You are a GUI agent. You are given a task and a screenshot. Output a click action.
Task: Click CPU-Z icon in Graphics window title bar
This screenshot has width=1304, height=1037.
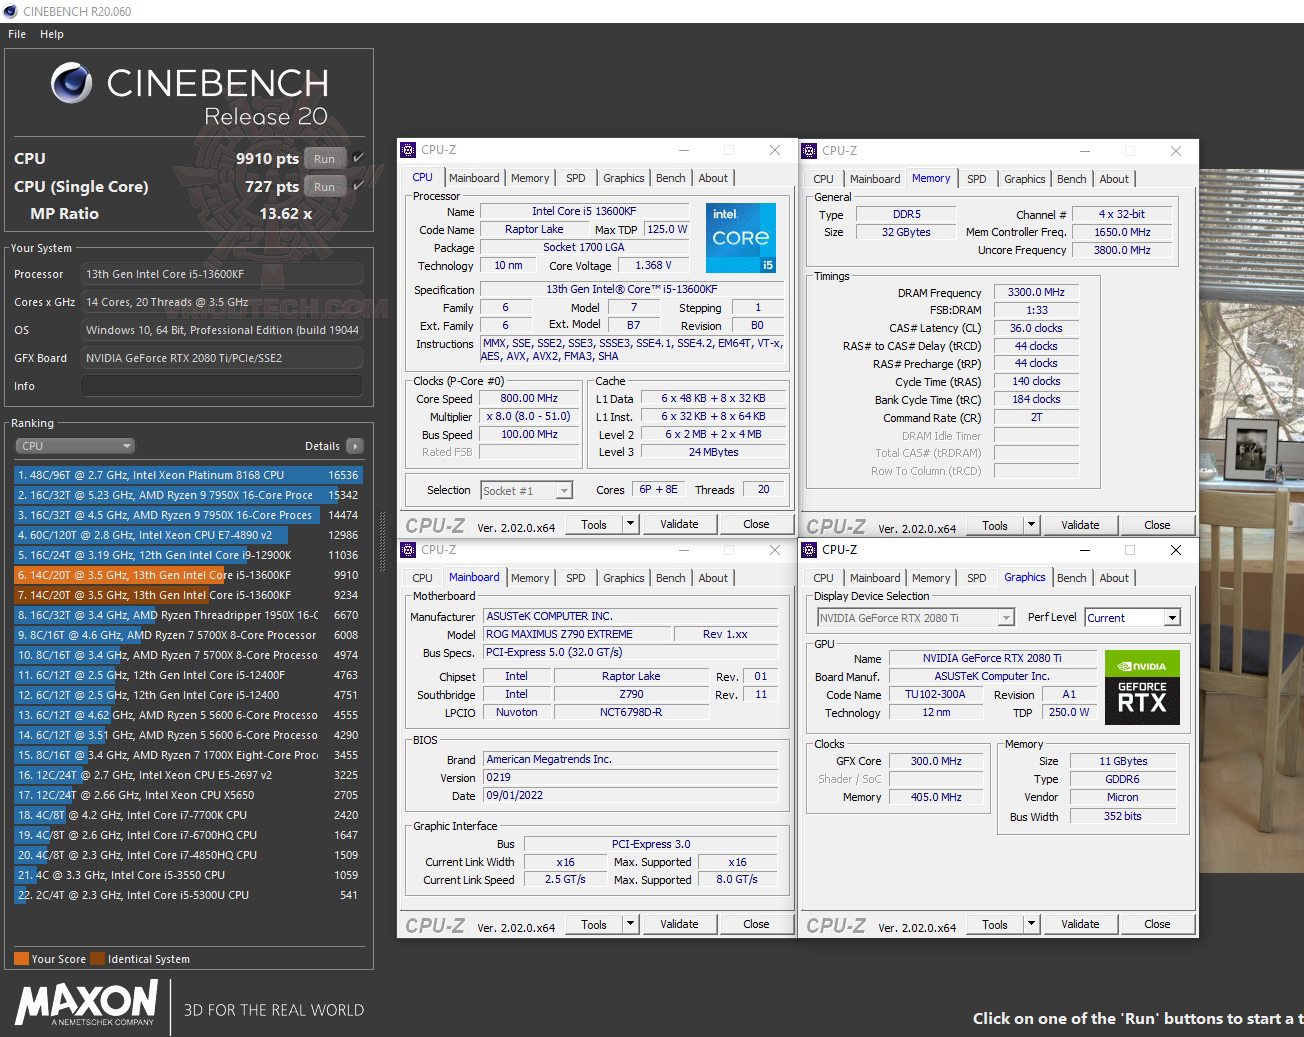809,550
